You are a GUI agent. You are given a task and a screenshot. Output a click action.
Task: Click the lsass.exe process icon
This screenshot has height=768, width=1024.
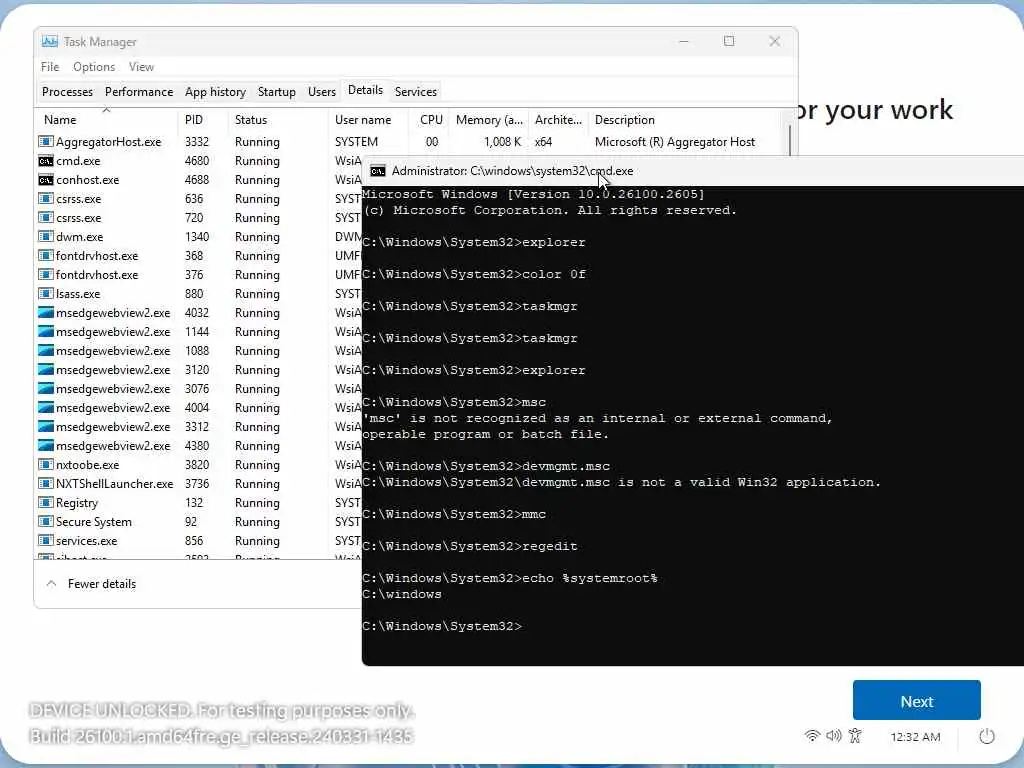(x=46, y=293)
